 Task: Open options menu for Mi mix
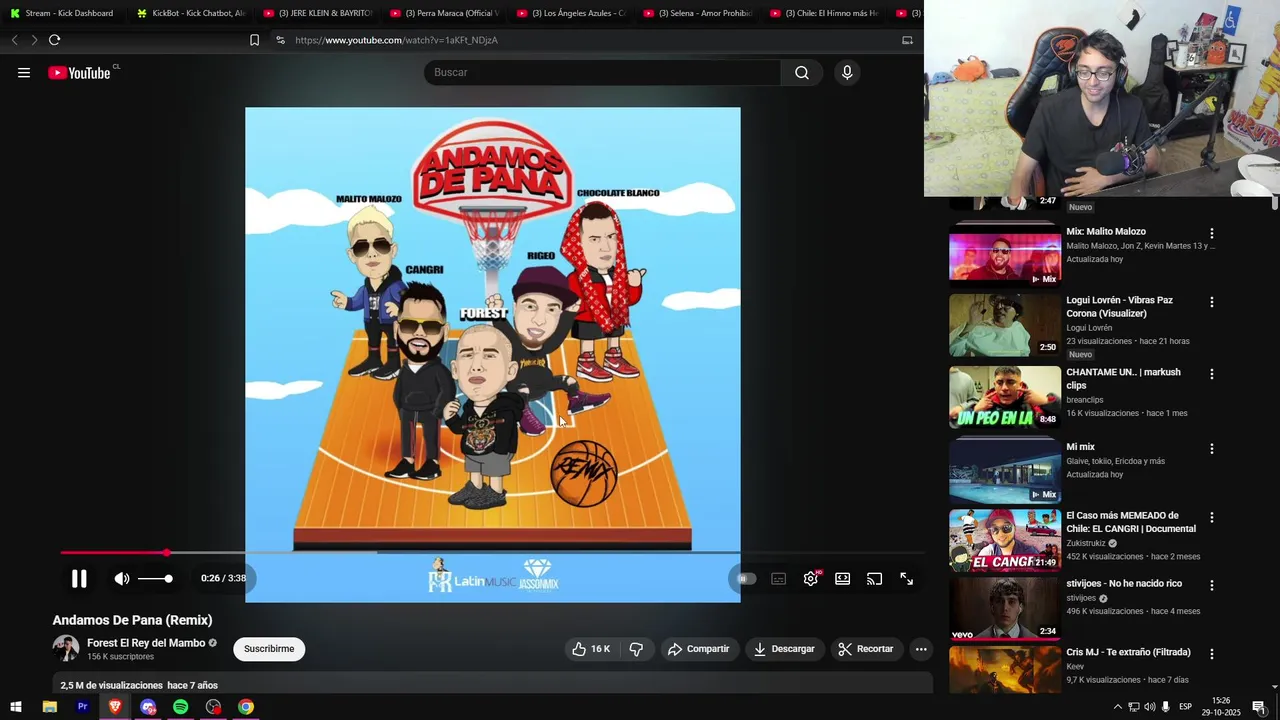1212,449
